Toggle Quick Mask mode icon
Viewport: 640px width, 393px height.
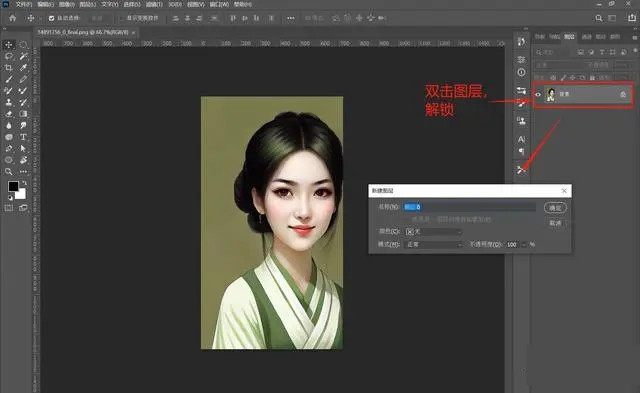point(9,208)
